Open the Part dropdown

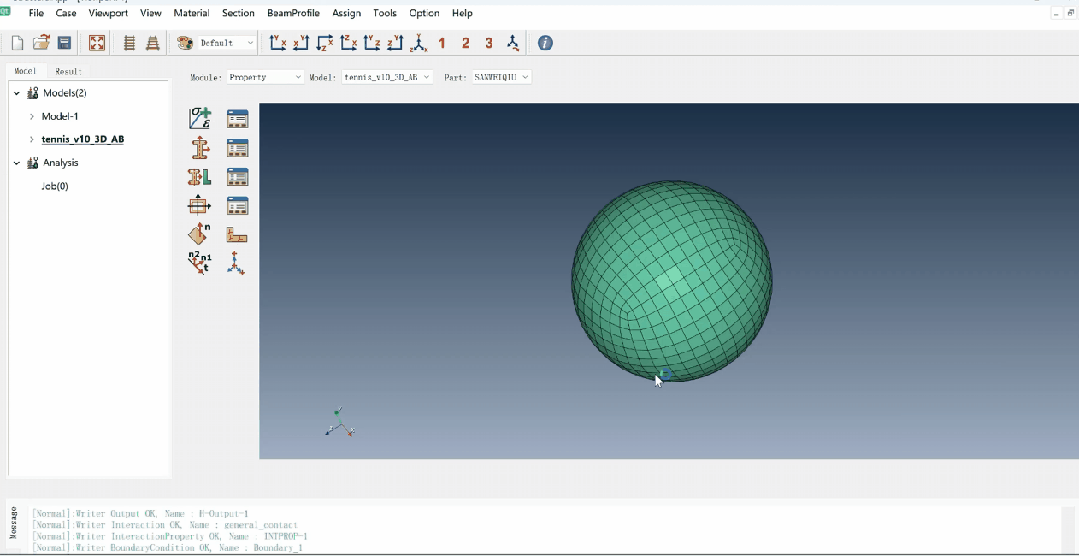click(x=502, y=77)
